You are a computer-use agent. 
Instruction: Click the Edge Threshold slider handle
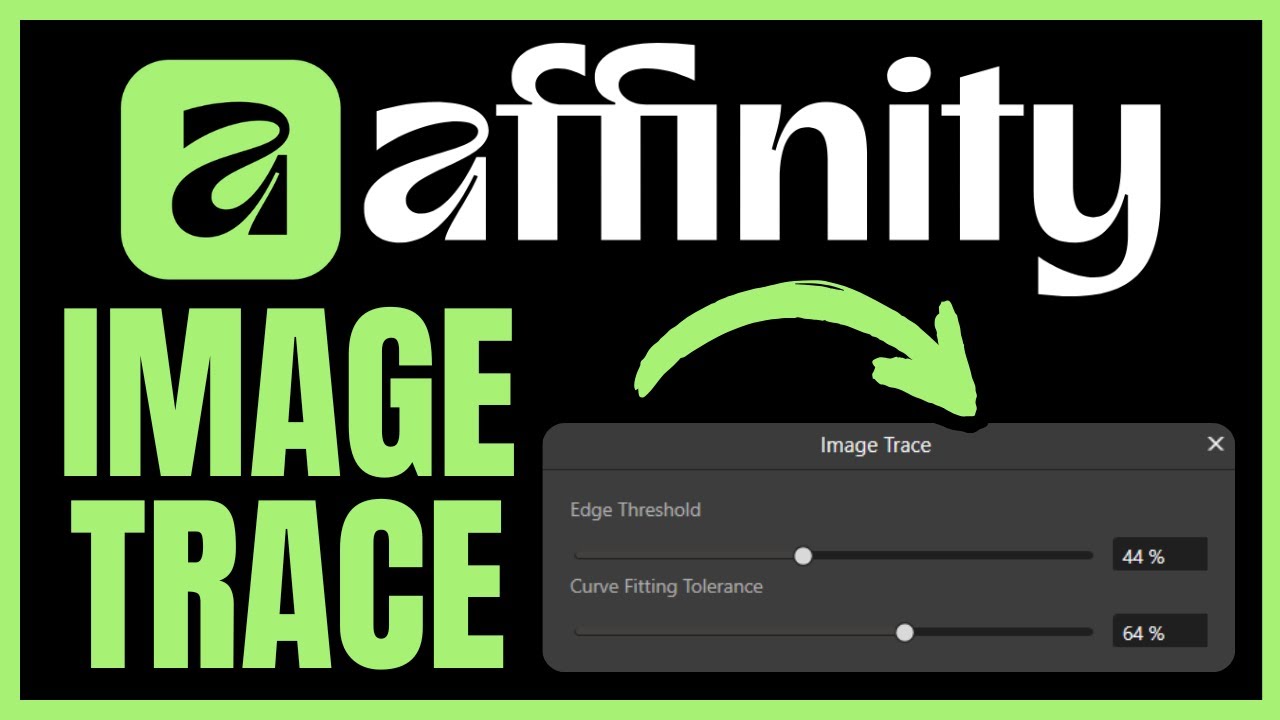click(803, 556)
